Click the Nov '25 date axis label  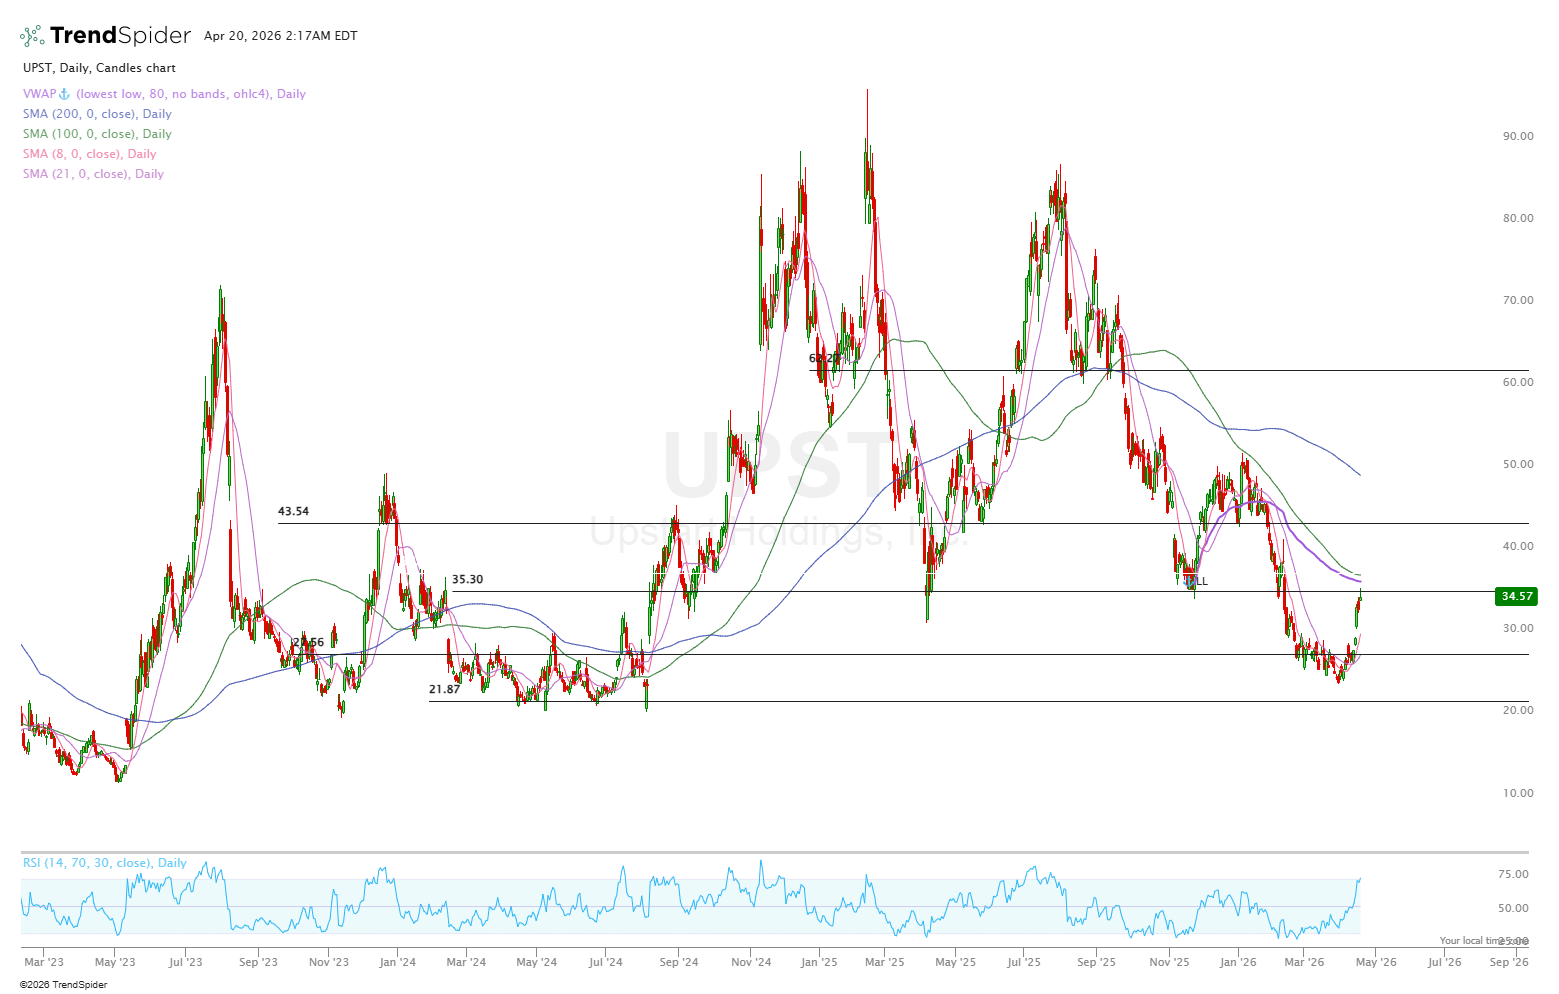[1170, 962]
